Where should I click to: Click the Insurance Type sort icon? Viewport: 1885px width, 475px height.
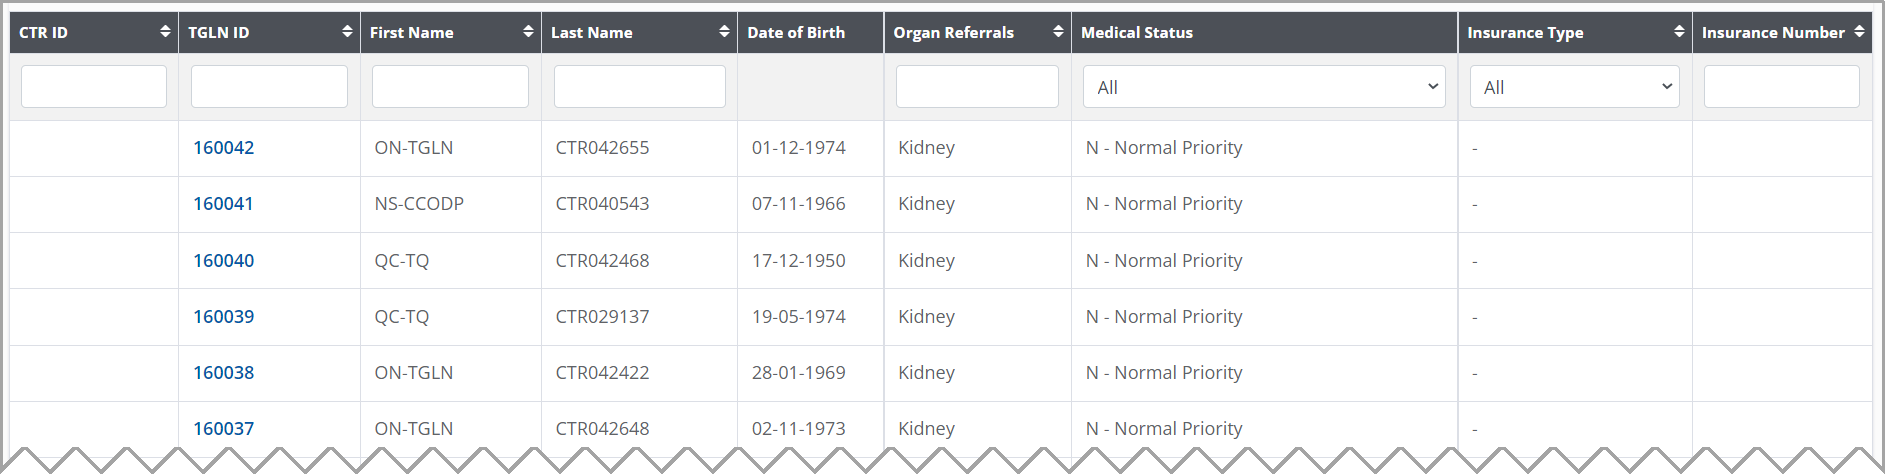[x=1679, y=32]
